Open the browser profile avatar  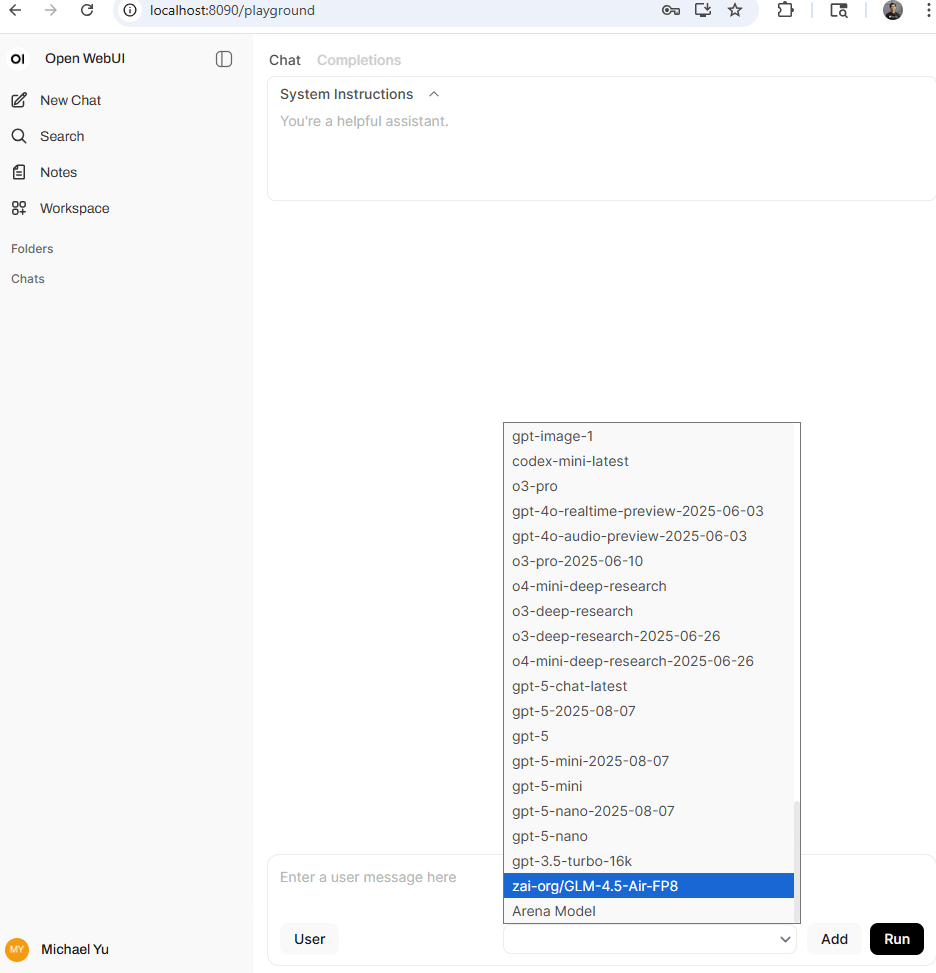893,10
